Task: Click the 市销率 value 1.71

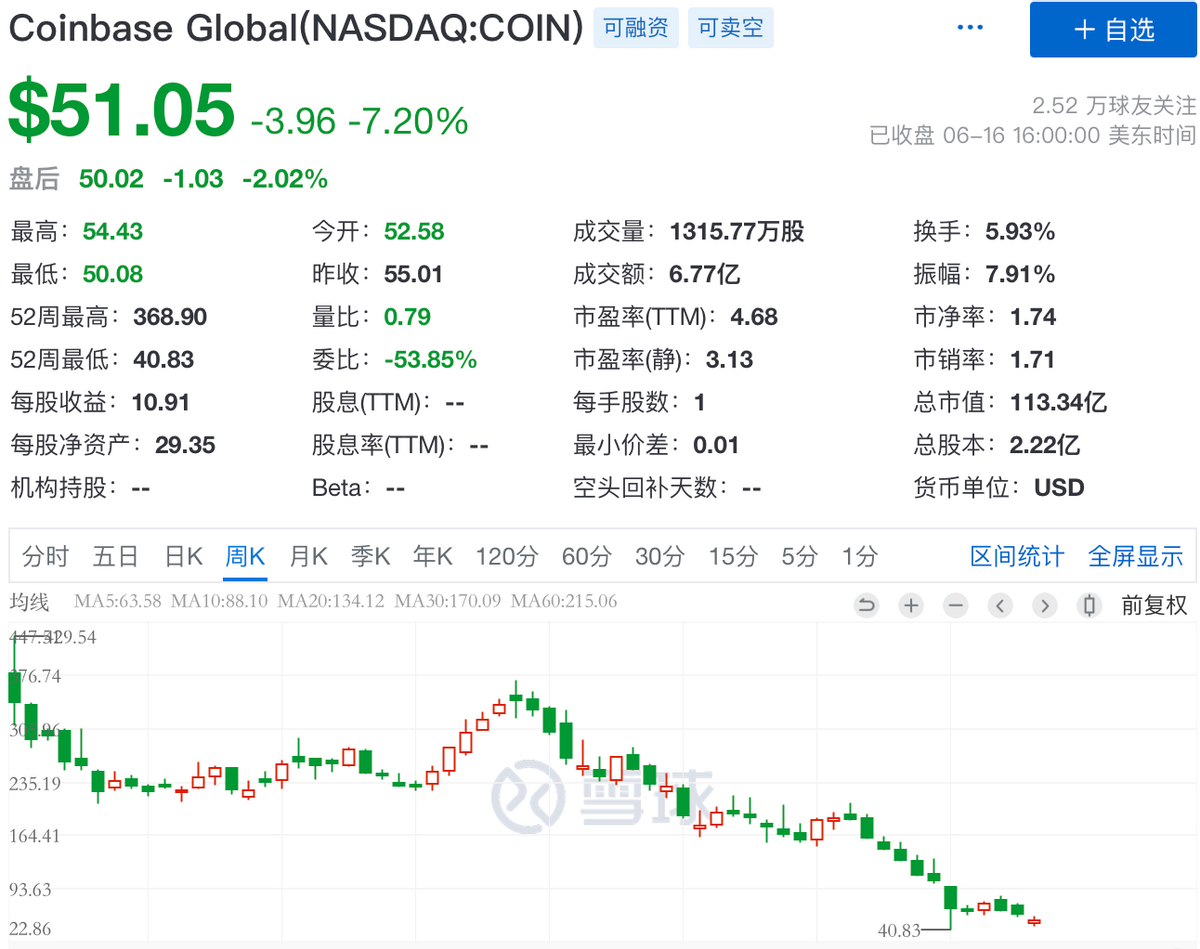Action: [x=1033, y=360]
